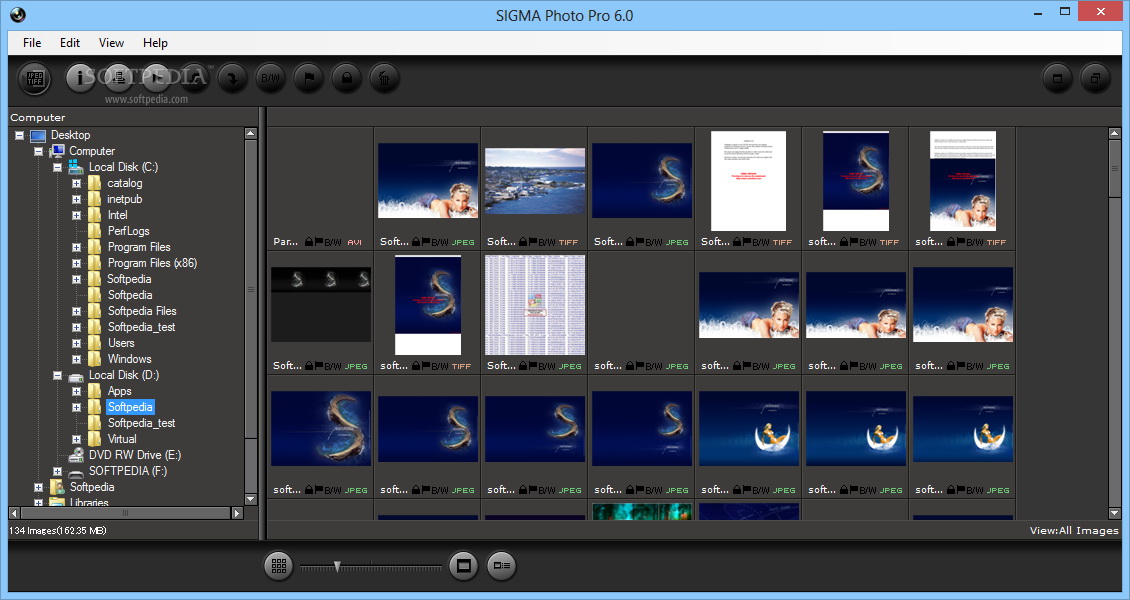1130x600 pixels.
Task: Toggle B/W marker under the first JPEG thumbnail
Action: (x=440, y=242)
